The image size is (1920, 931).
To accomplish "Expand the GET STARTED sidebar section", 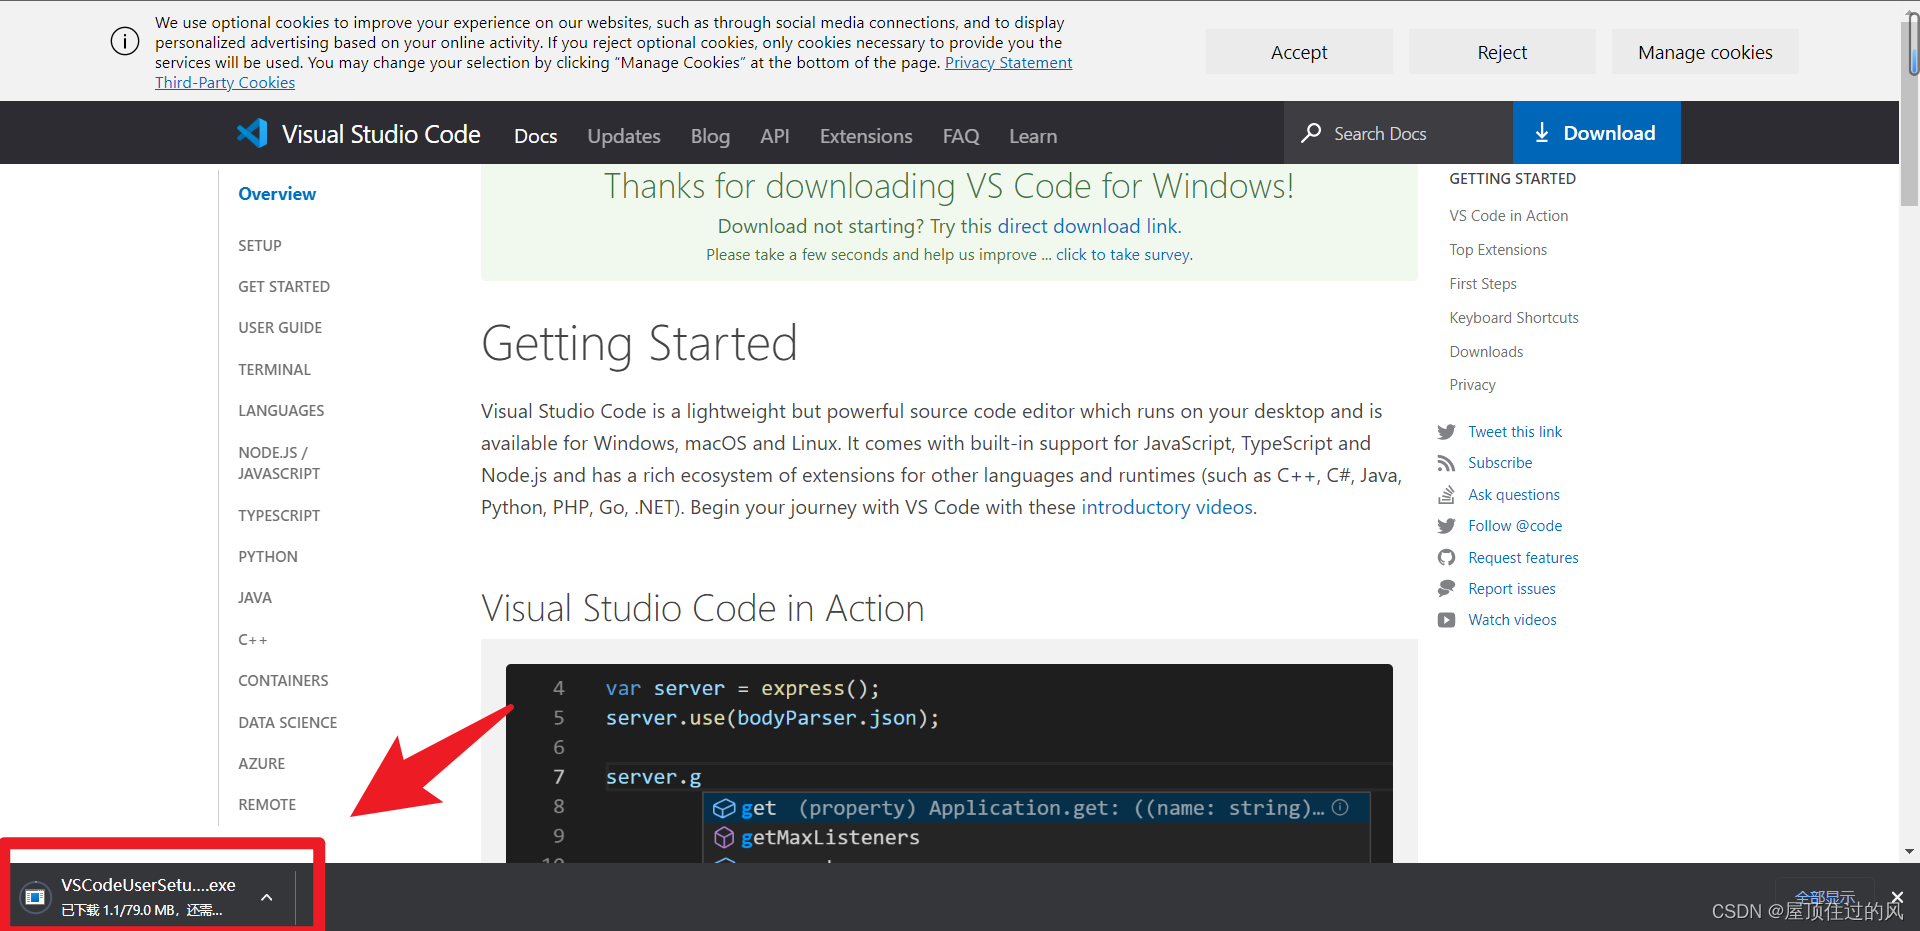I will click(284, 286).
